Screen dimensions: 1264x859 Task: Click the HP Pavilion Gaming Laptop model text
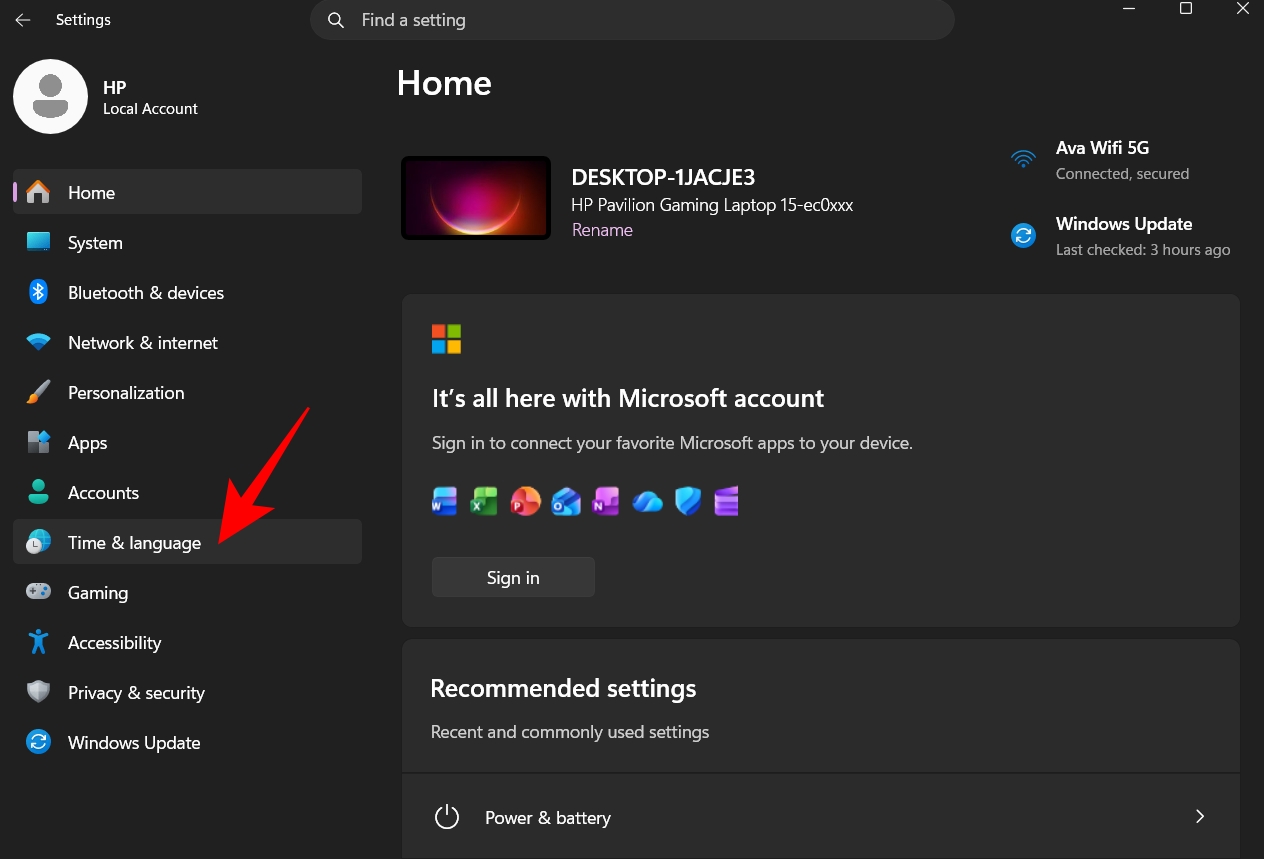(x=712, y=205)
